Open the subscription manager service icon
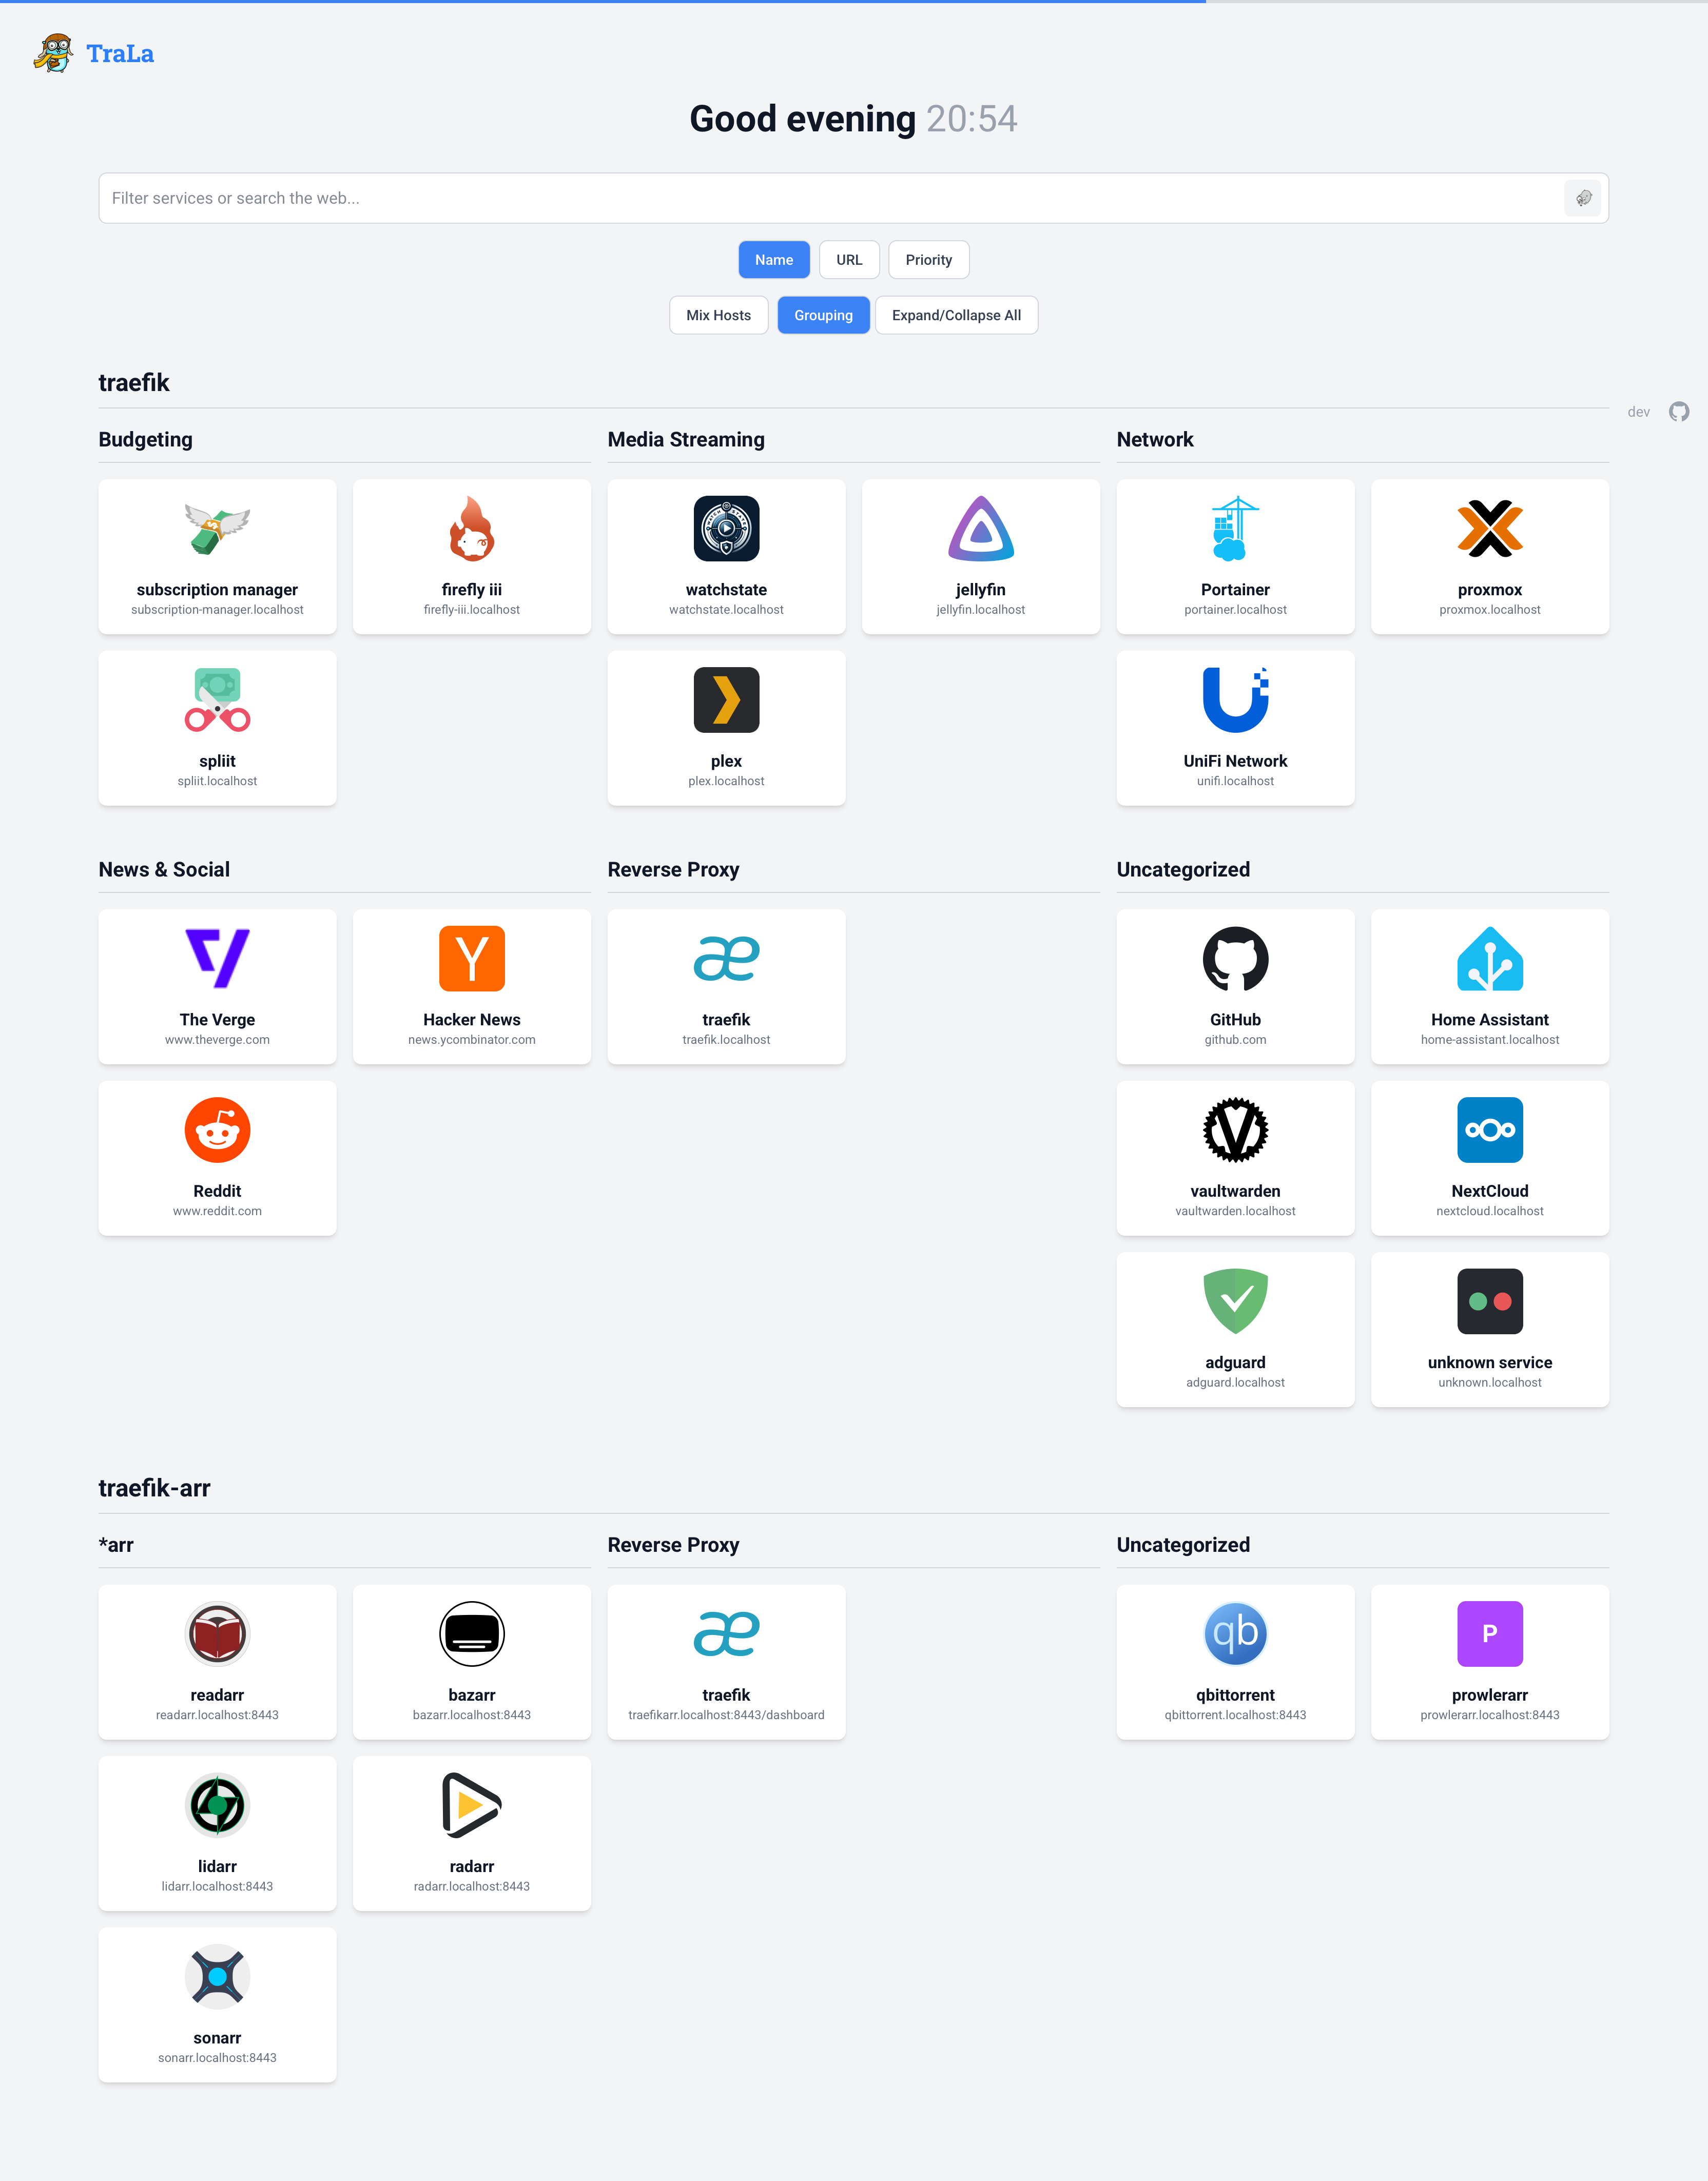 click(x=217, y=528)
